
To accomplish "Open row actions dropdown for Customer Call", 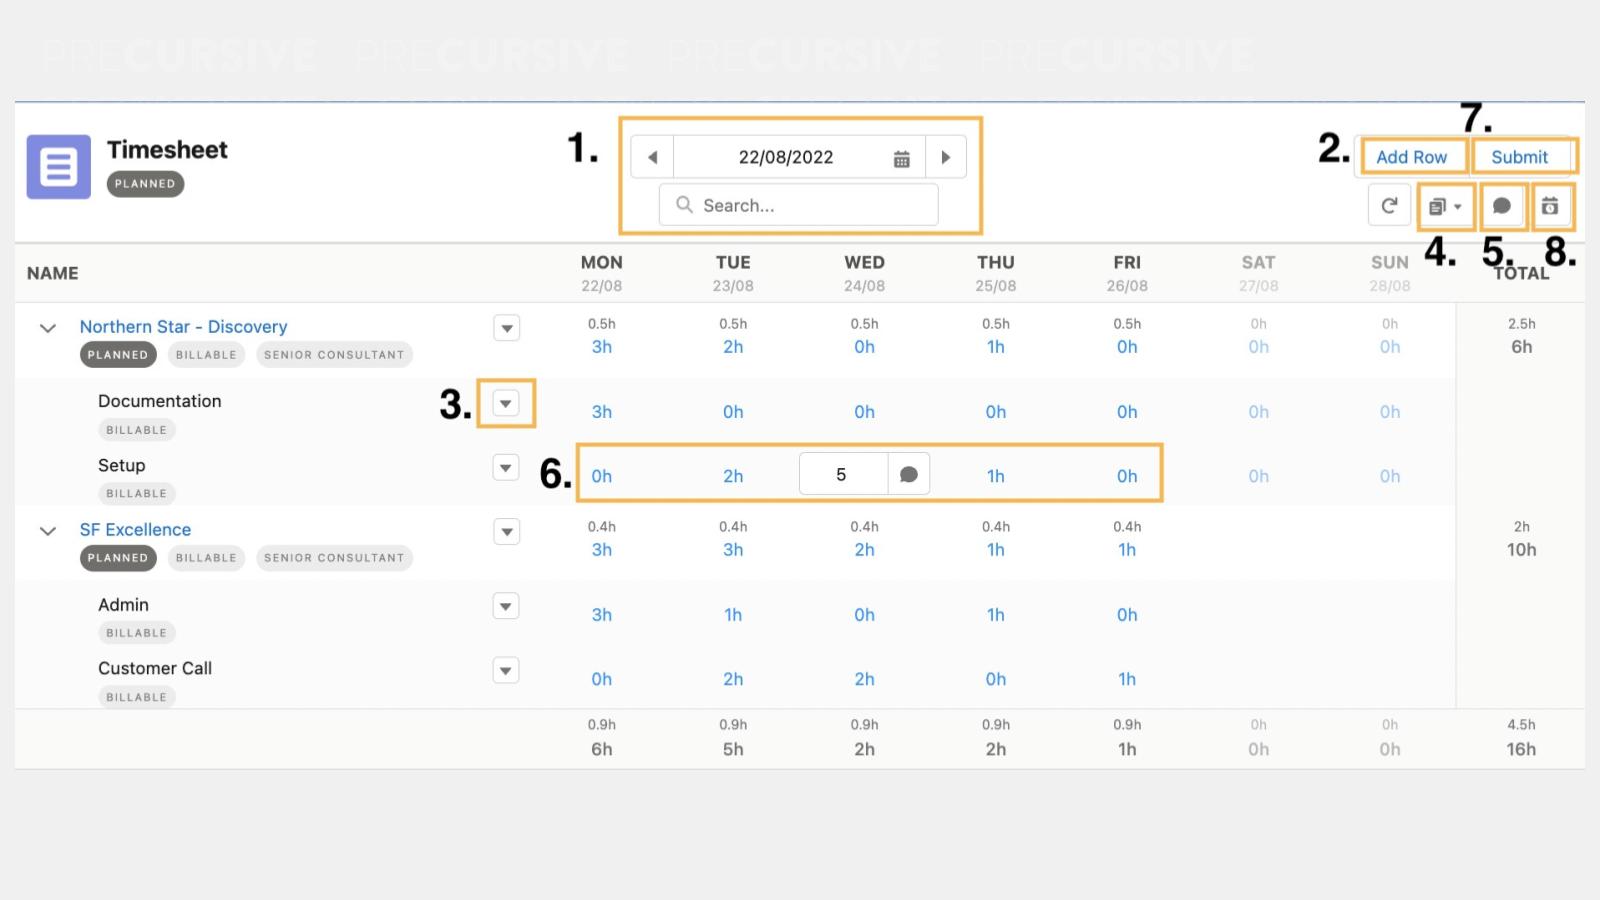I will pyautogui.click(x=506, y=670).
